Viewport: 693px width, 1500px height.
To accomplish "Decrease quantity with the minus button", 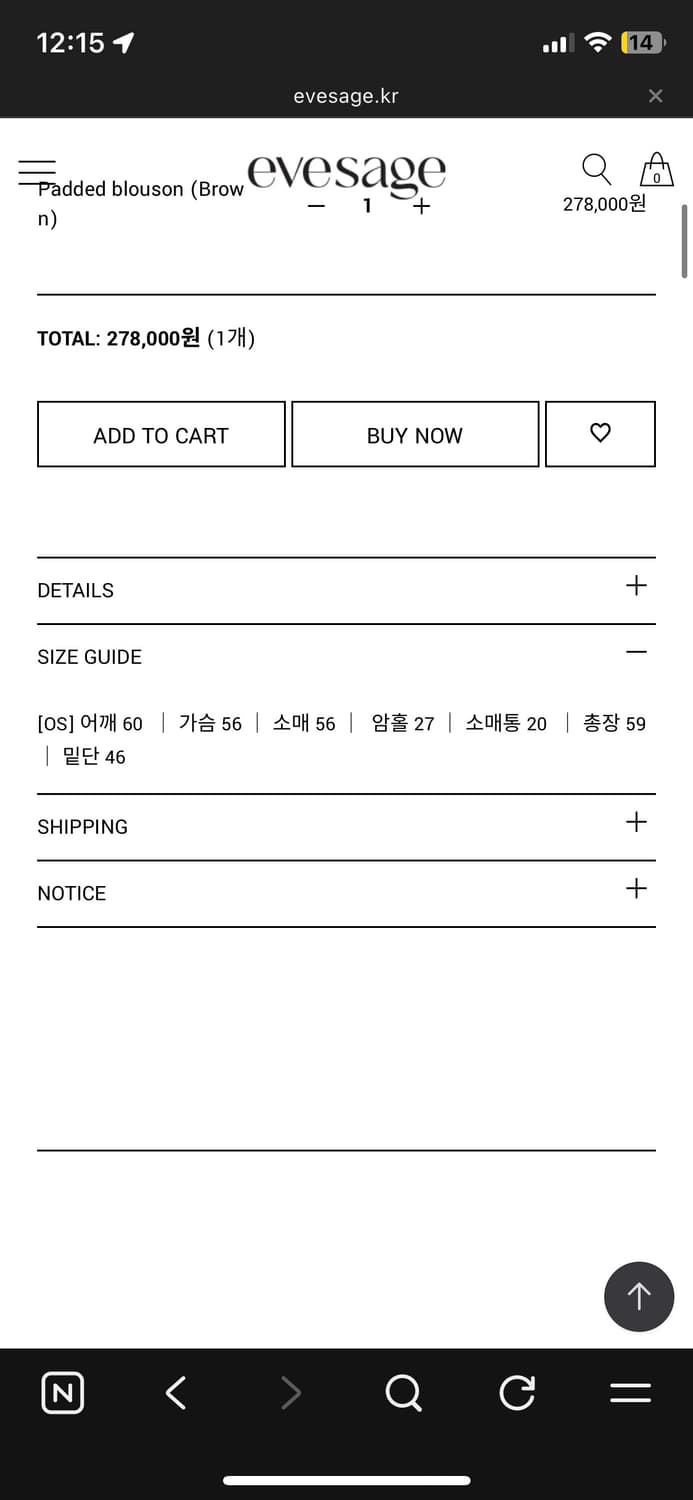I will click(317, 206).
